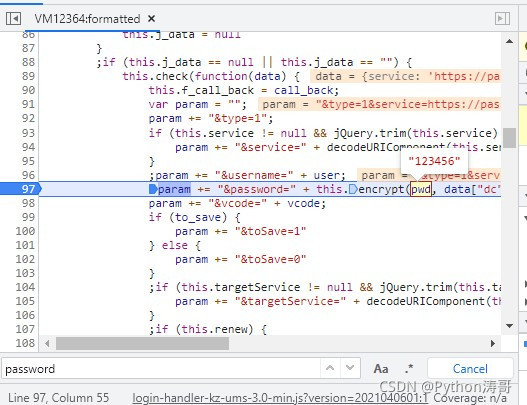527x405 pixels.
Task: Click "&type=1" string on line 92
Action: tap(237, 118)
